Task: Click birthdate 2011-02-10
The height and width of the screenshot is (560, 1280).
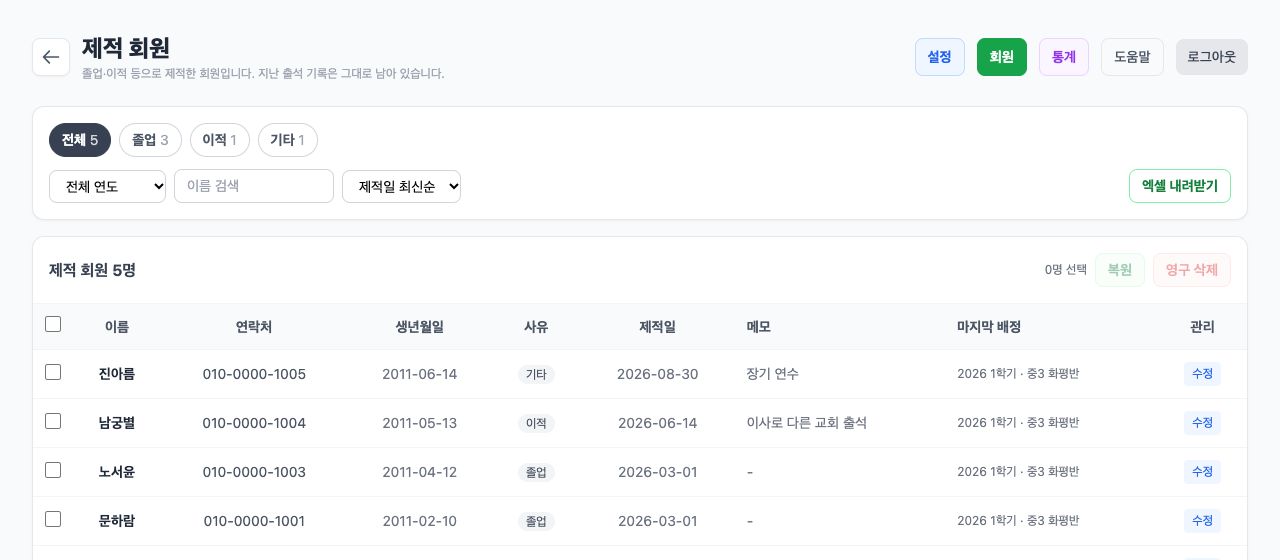Action: point(420,521)
